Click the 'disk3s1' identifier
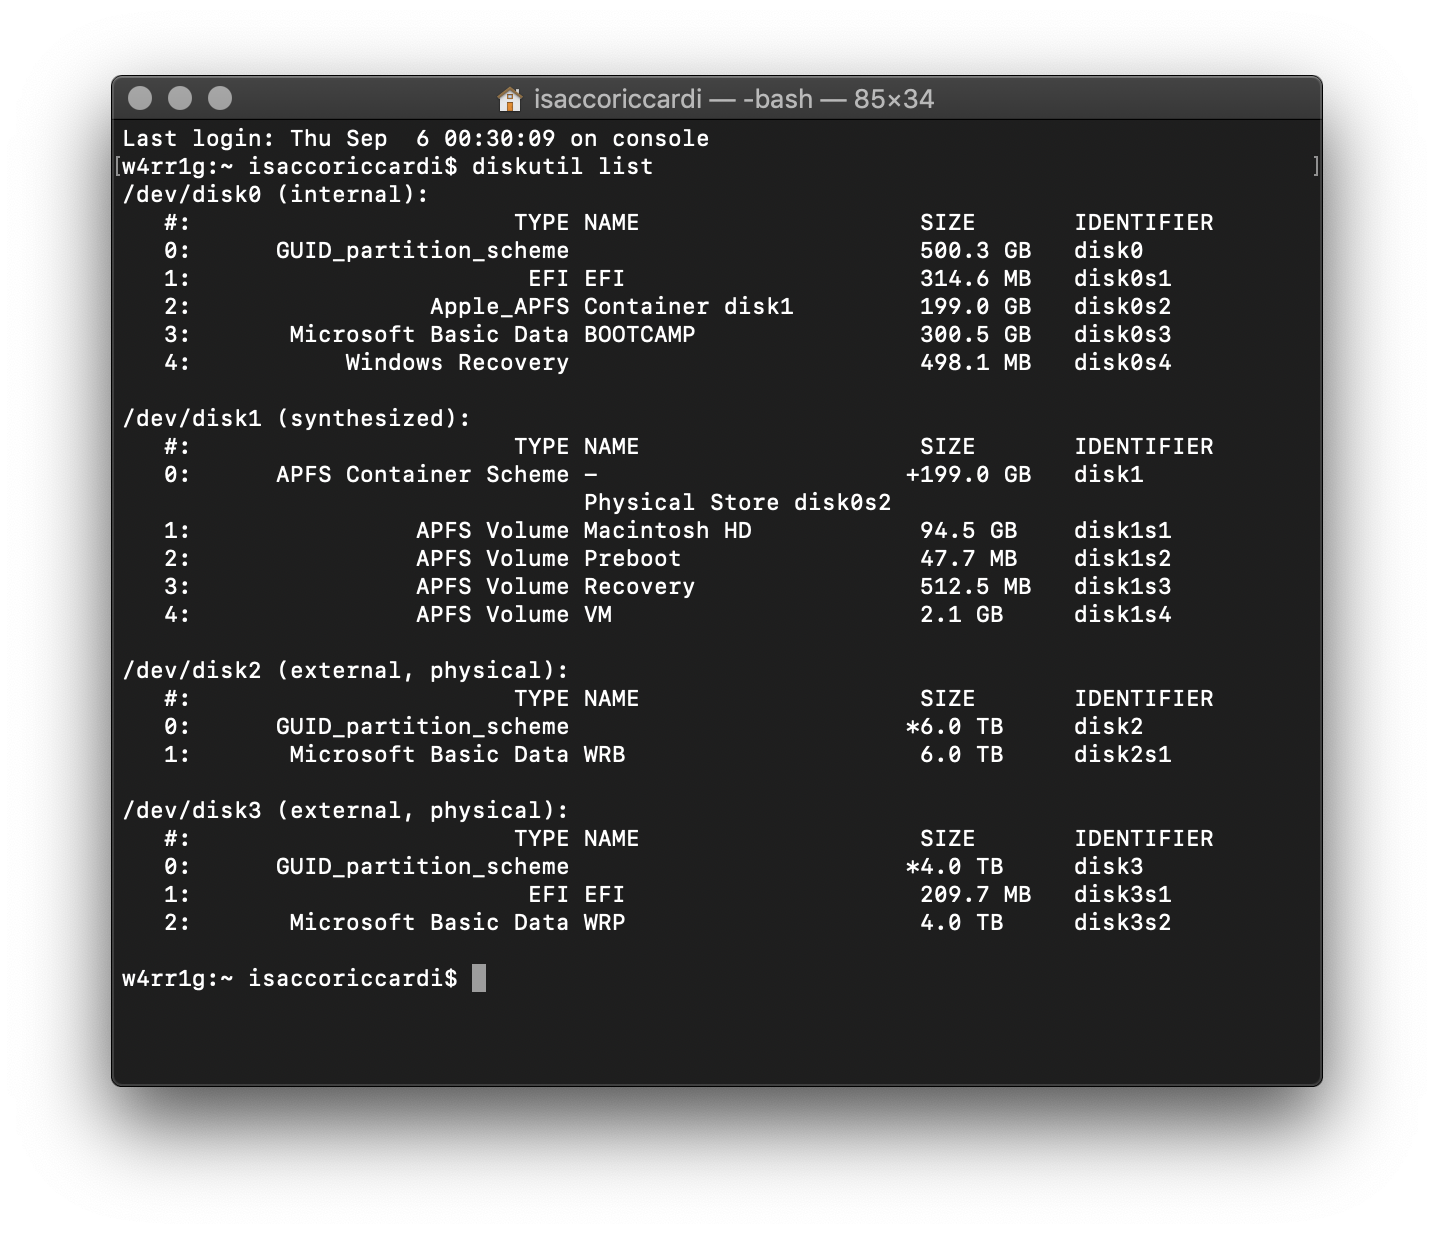This screenshot has width=1434, height=1234. click(x=1123, y=894)
